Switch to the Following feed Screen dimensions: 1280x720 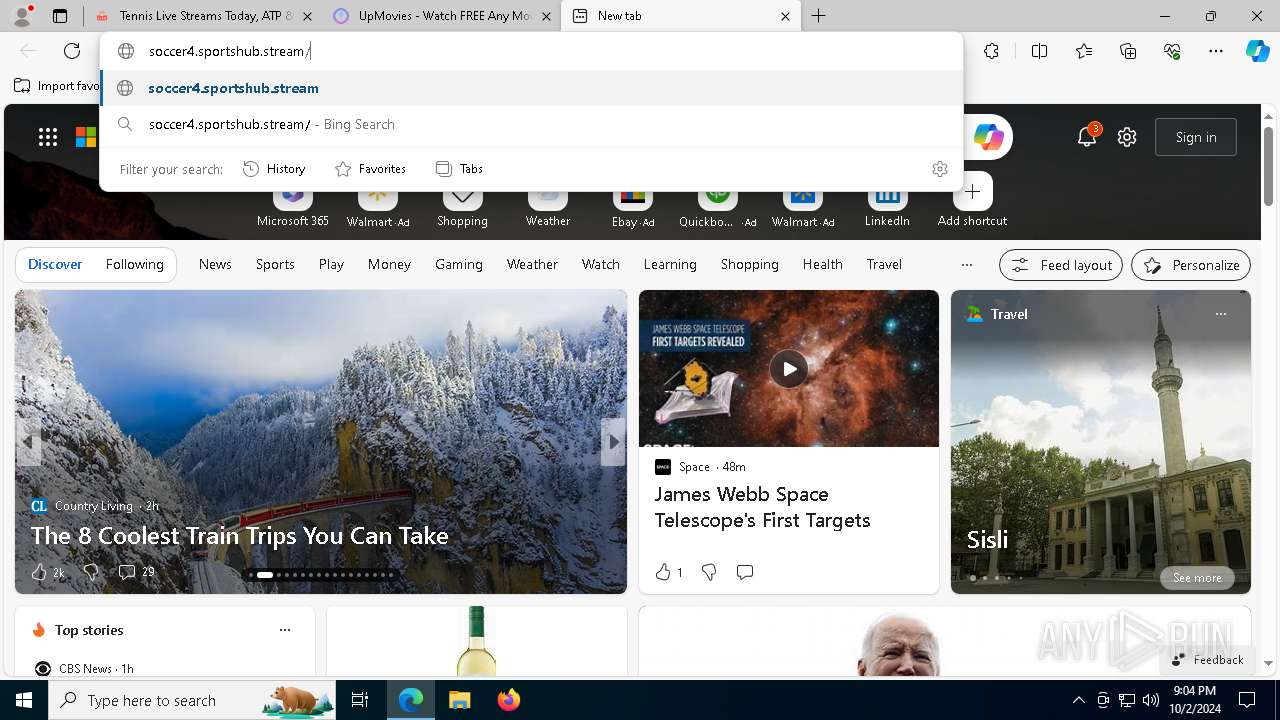pos(134,264)
